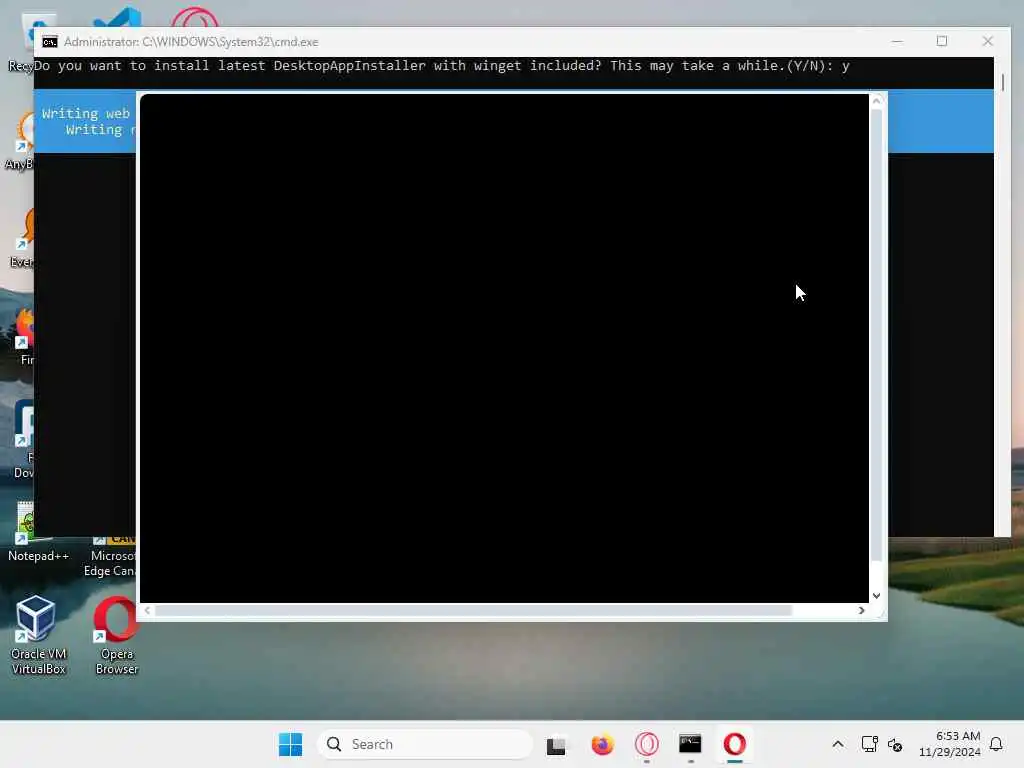Open the clock showing 6:53 AM
This screenshot has height=768, width=1024.
pos(950,744)
